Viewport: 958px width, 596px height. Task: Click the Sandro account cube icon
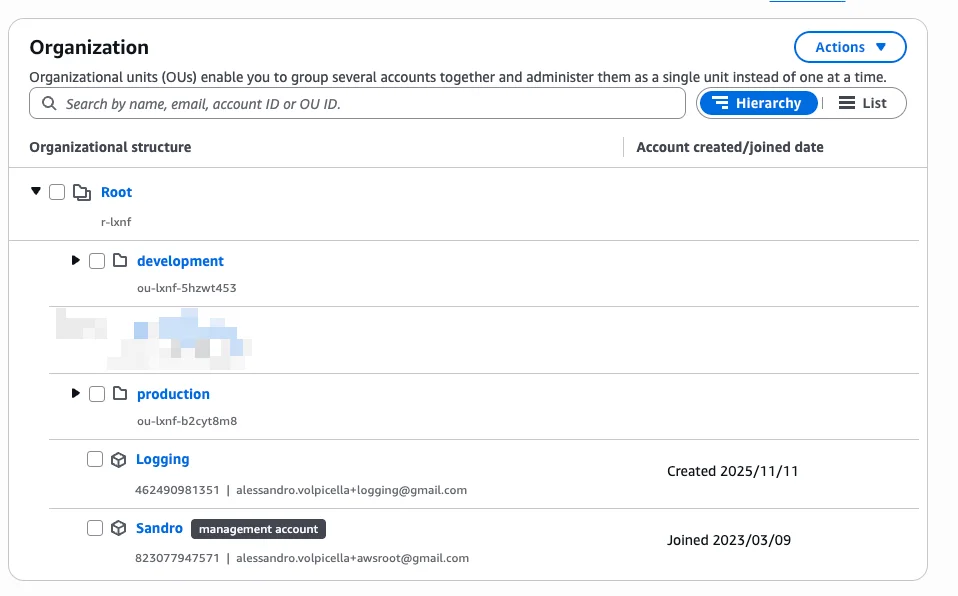click(x=118, y=528)
